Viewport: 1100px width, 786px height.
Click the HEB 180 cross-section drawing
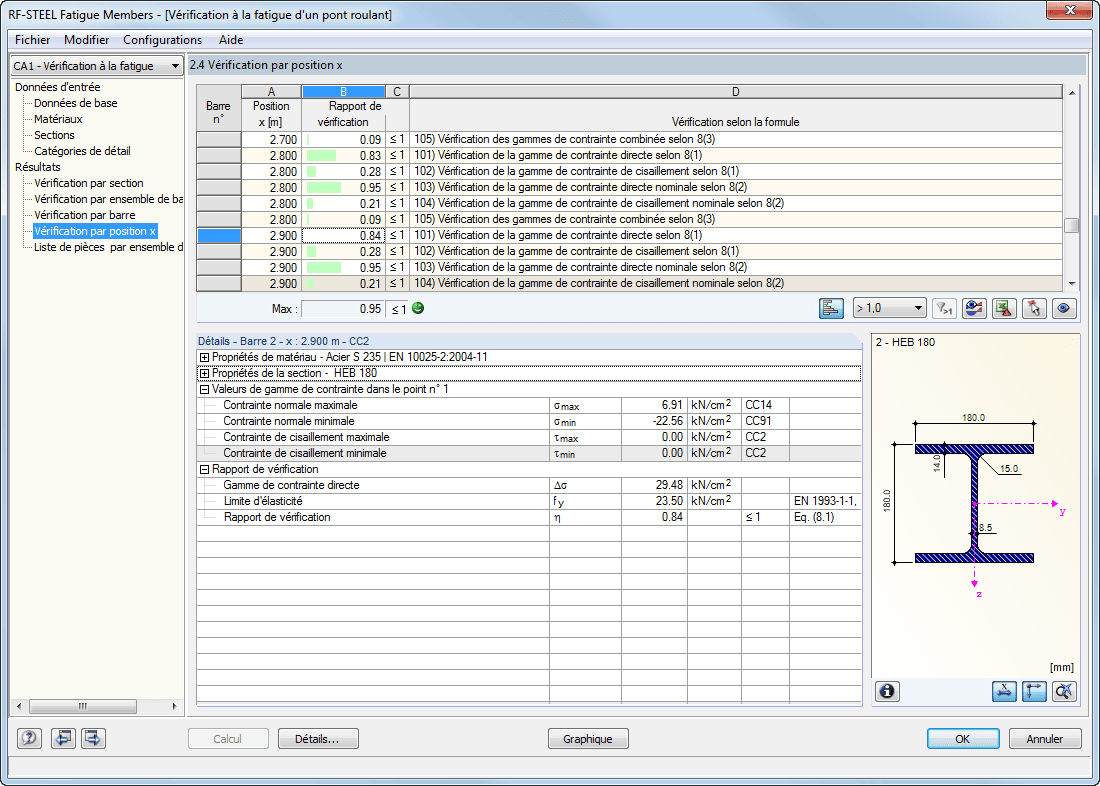pyautogui.click(x=974, y=502)
